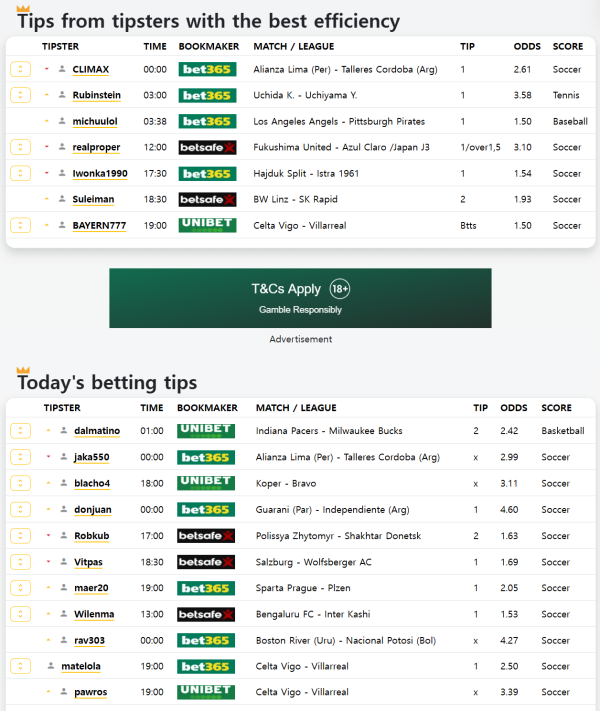Screen dimensions: 600x711
Task: Open the rav303 tipster profile link
Action: point(91,641)
